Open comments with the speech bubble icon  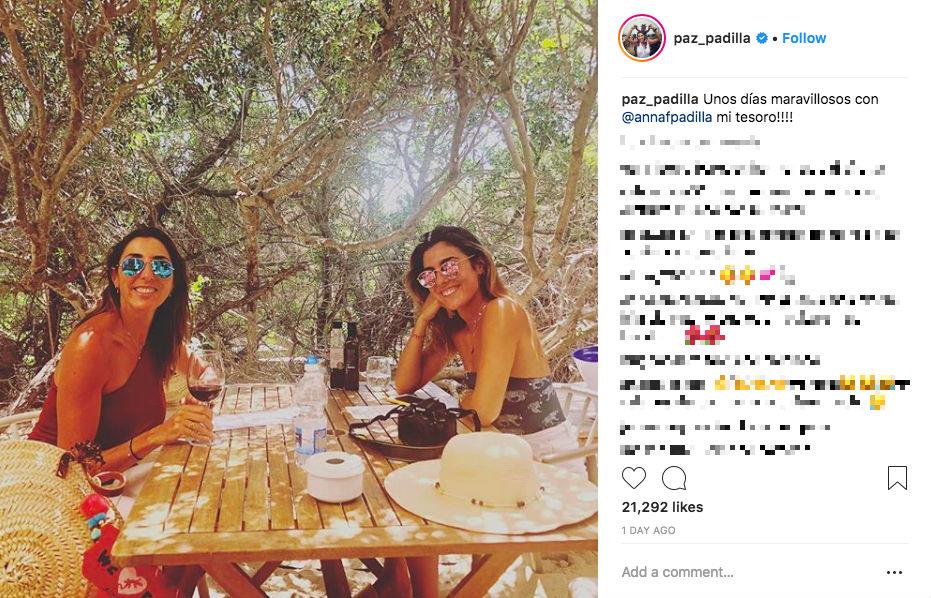coord(674,477)
